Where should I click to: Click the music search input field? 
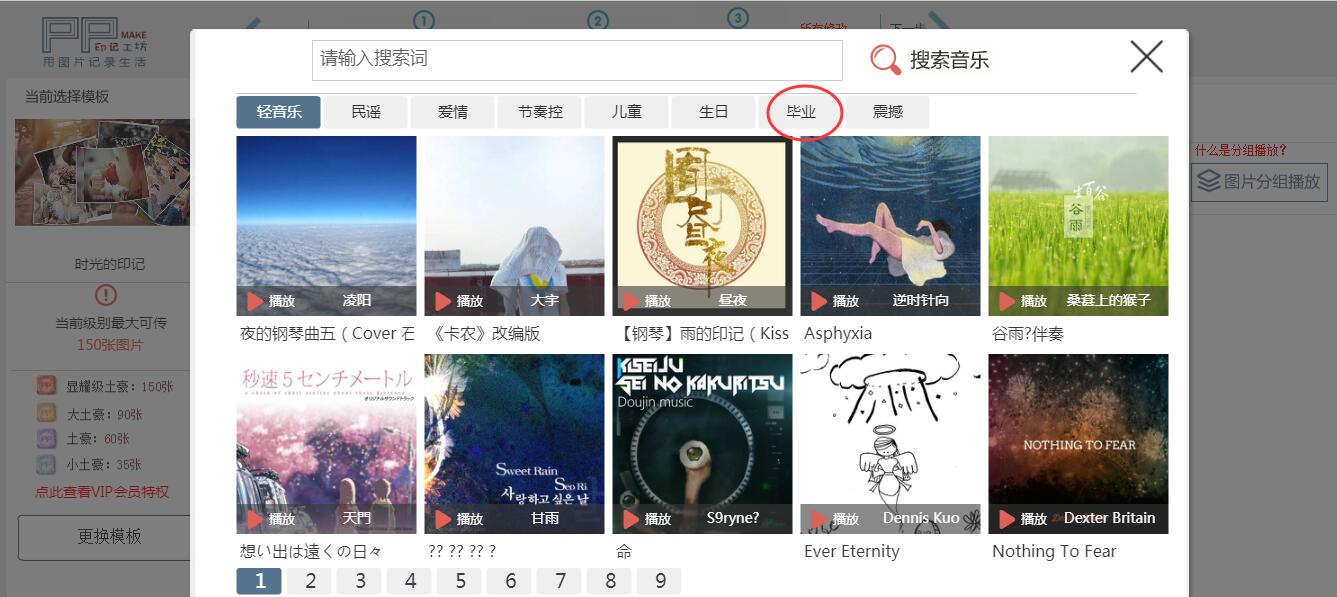577,60
